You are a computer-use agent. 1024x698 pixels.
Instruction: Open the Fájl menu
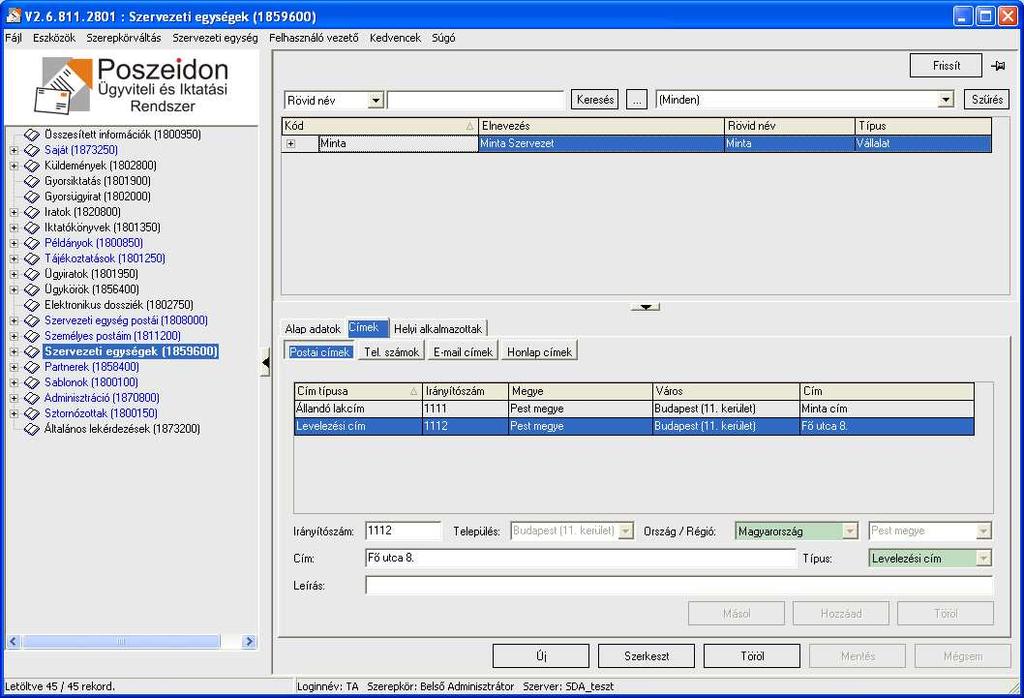pos(14,38)
